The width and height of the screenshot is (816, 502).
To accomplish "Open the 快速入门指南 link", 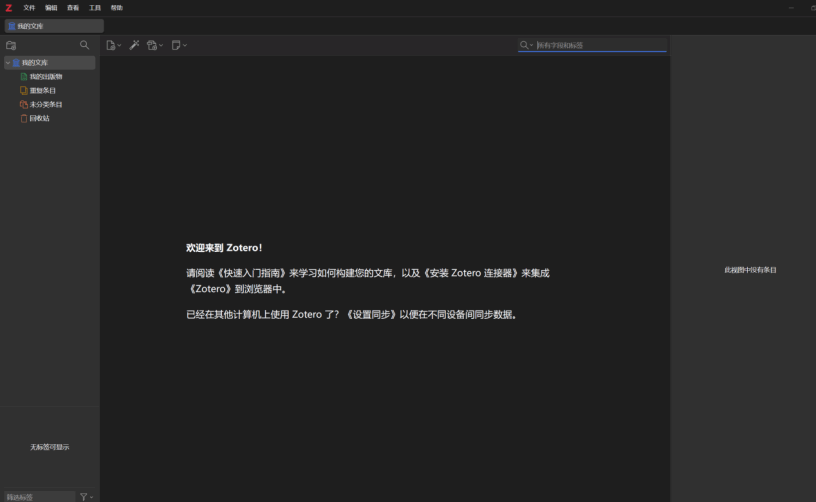I will (252, 273).
